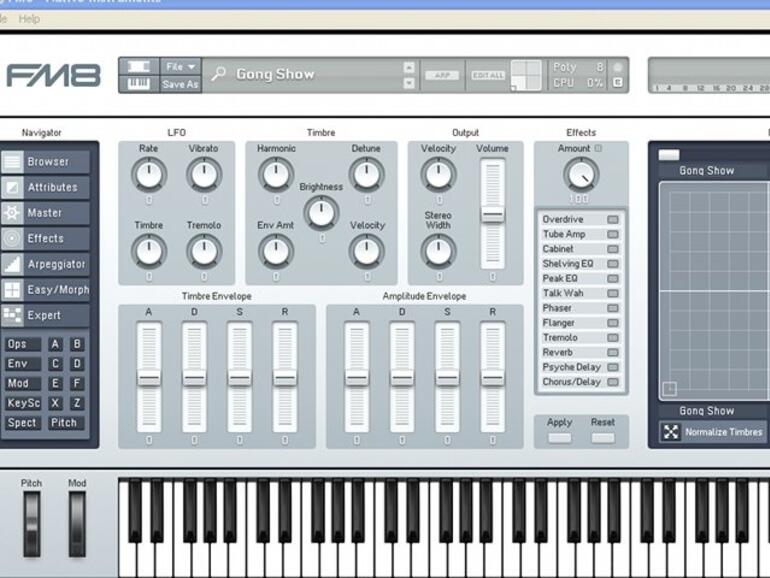Screen dimensions: 770x578
Task: Toggle the Flanger effect
Action: (x=613, y=323)
